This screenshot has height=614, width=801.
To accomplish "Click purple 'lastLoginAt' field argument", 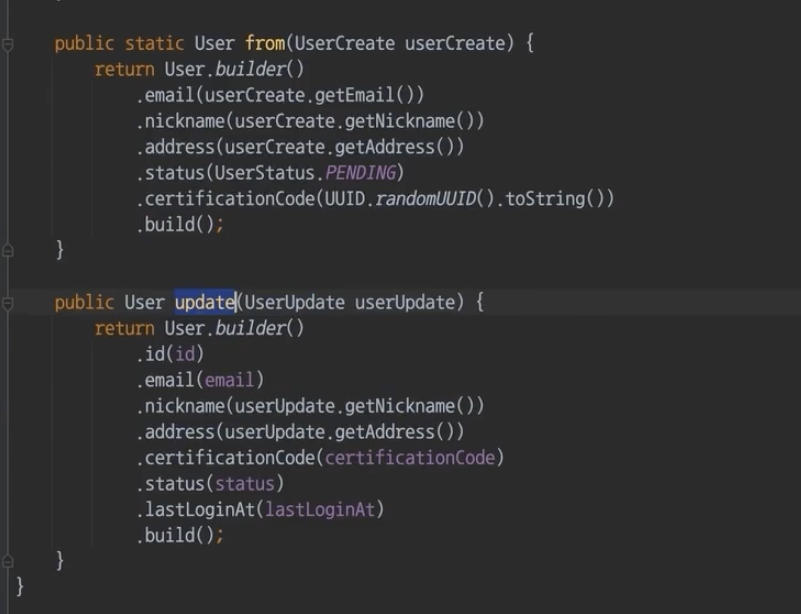I will pos(319,510).
